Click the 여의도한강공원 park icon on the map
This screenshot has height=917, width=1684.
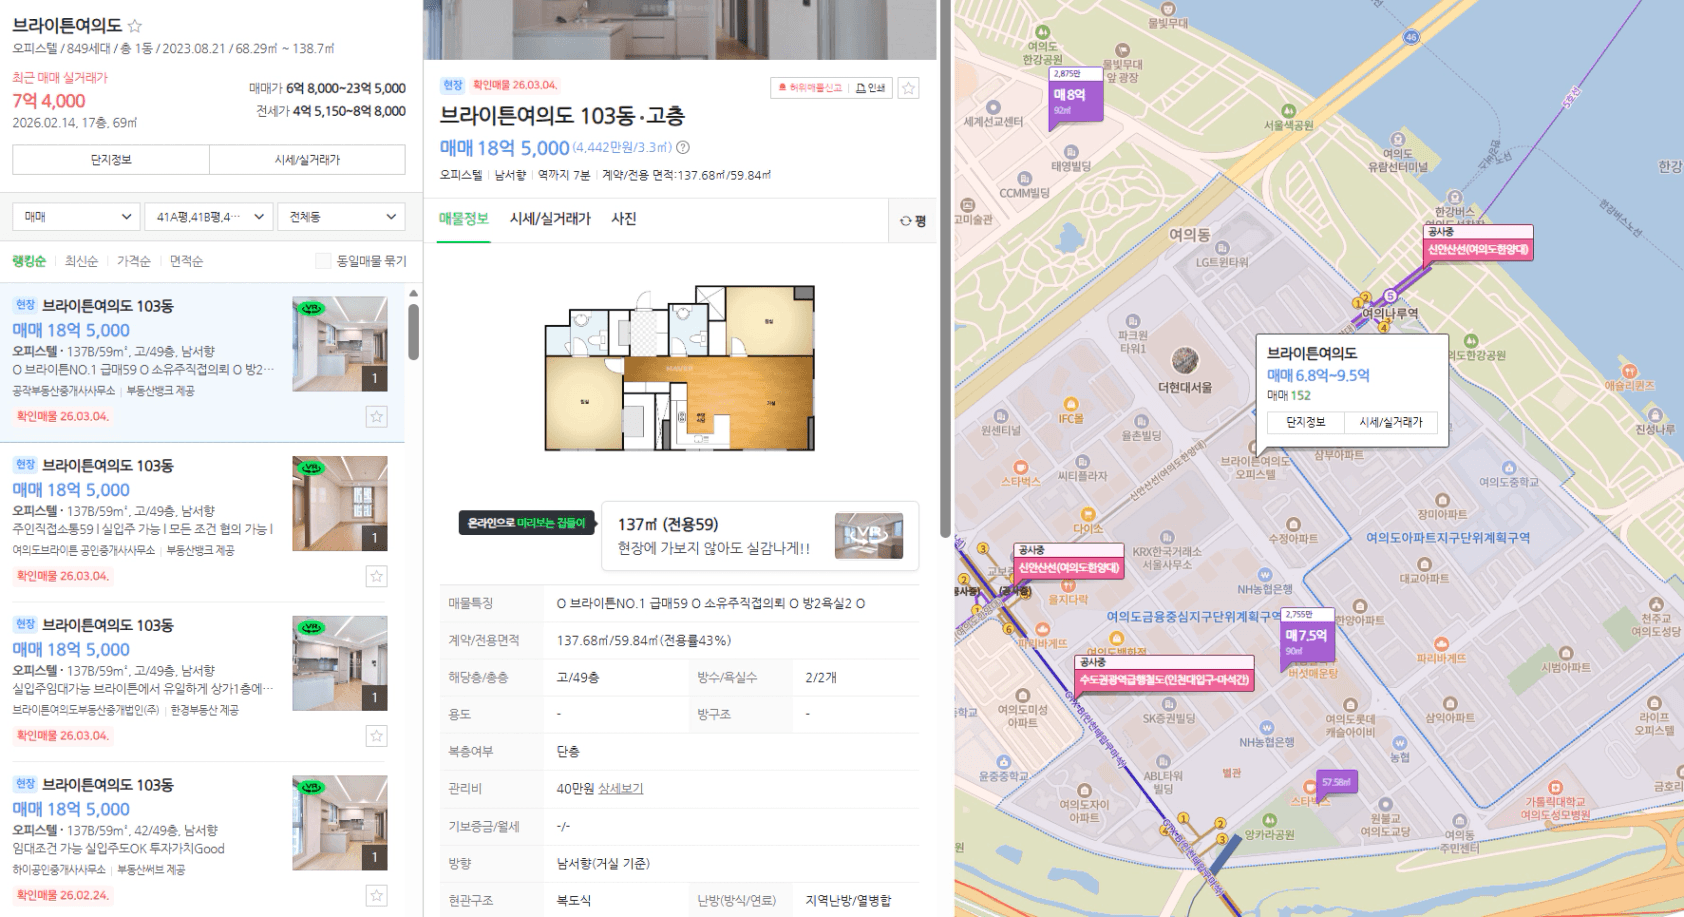[1042, 32]
